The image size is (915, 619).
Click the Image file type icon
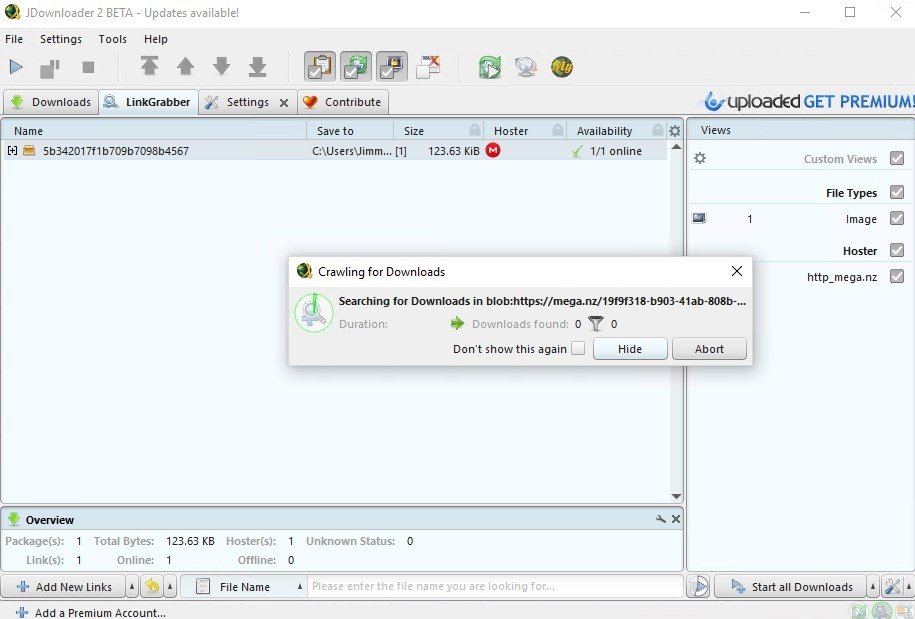click(x=699, y=218)
